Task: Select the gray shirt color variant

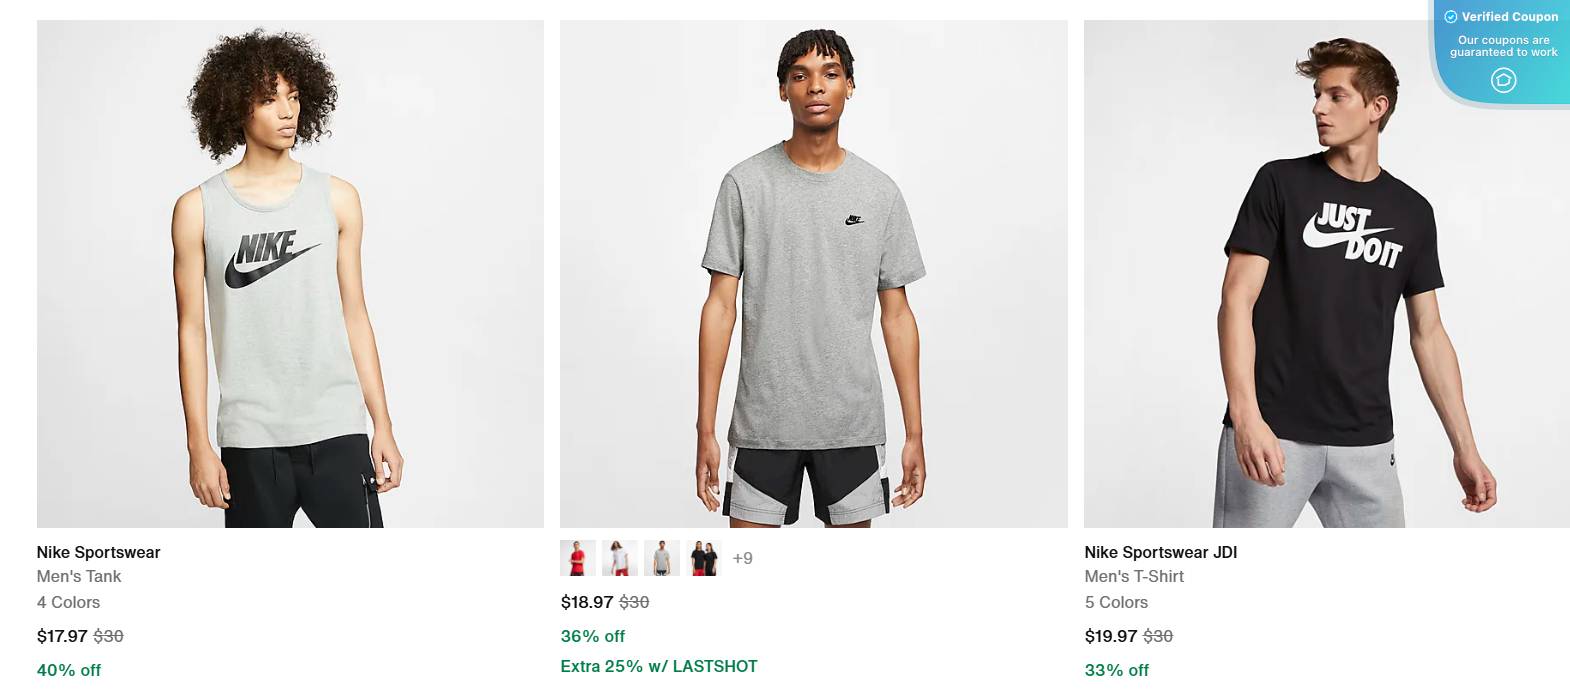Action: 660,557
